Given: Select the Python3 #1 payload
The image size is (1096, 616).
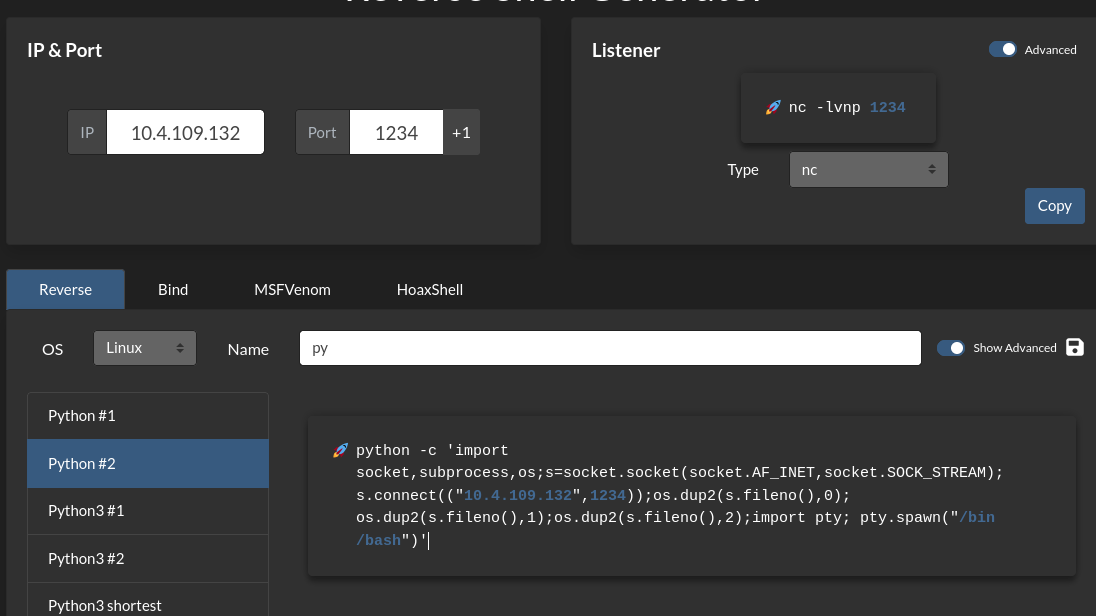Looking at the screenshot, I should tap(147, 511).
